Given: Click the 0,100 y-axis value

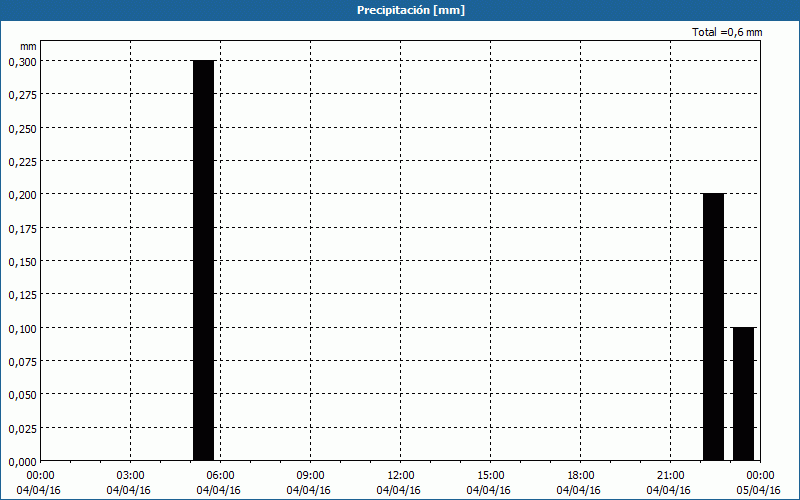Looking at the screenshot, I should [x=22, y=329].
